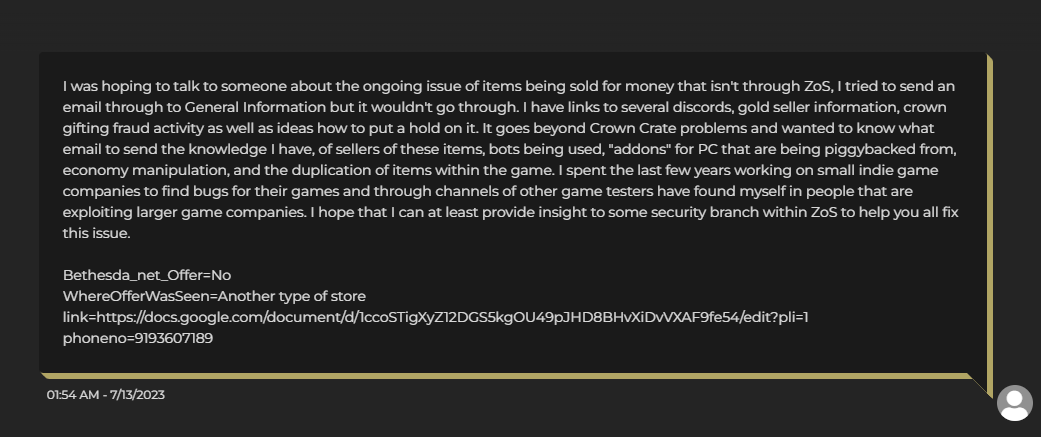Viewport: 1041px width, 437px height.
Task: Click the user avatar icon
Action: [1014, 403]
